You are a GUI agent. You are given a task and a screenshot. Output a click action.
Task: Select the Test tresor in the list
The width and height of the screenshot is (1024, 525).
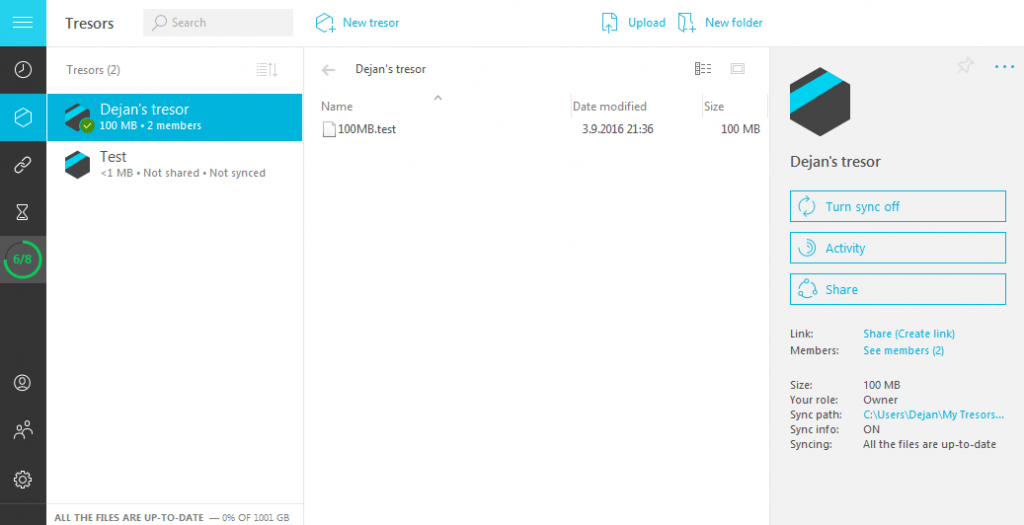tap(174, 165)
